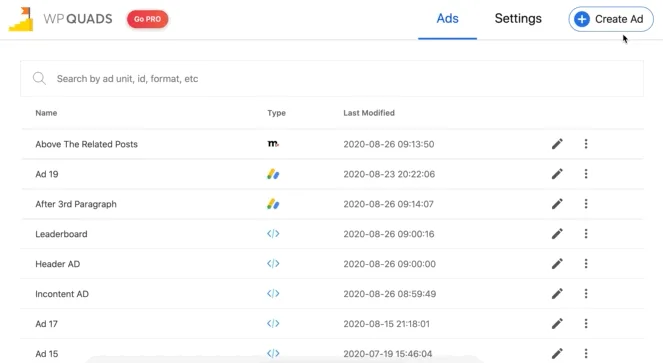Viewport: 663px width, 363px height.
Task: Select the Ad 15 name
Action: (47, 354)
